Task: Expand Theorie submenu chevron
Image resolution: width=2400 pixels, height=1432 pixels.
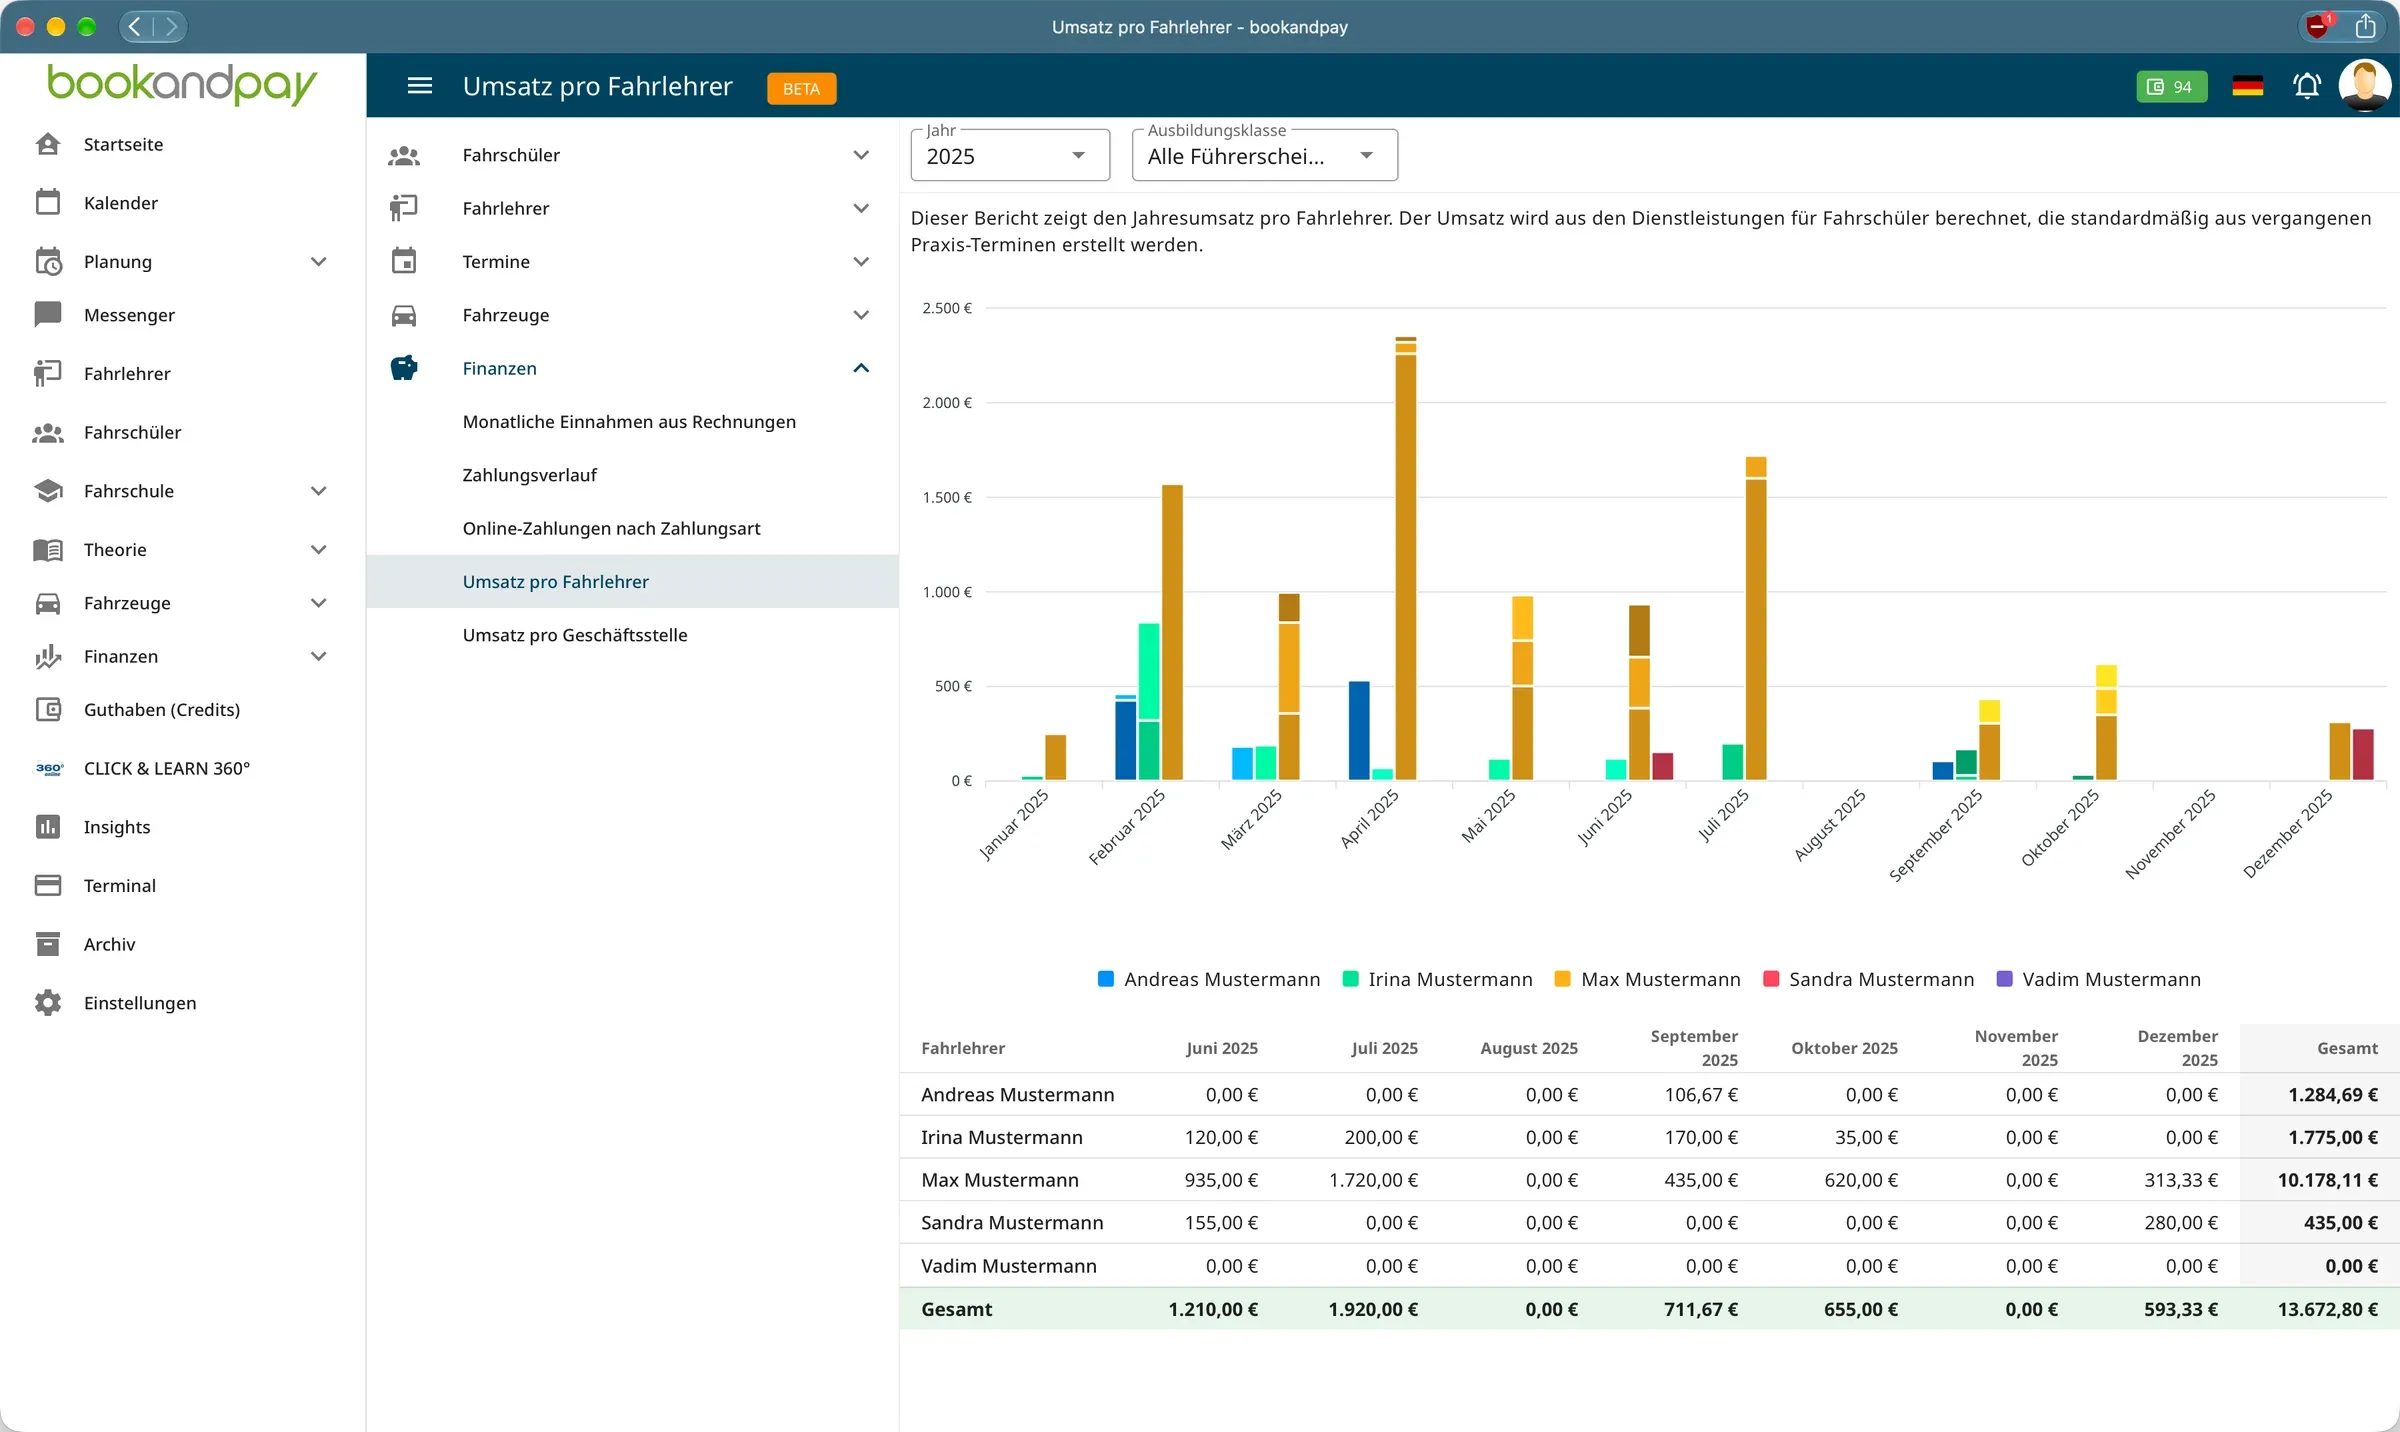Action: click(319, 550)
